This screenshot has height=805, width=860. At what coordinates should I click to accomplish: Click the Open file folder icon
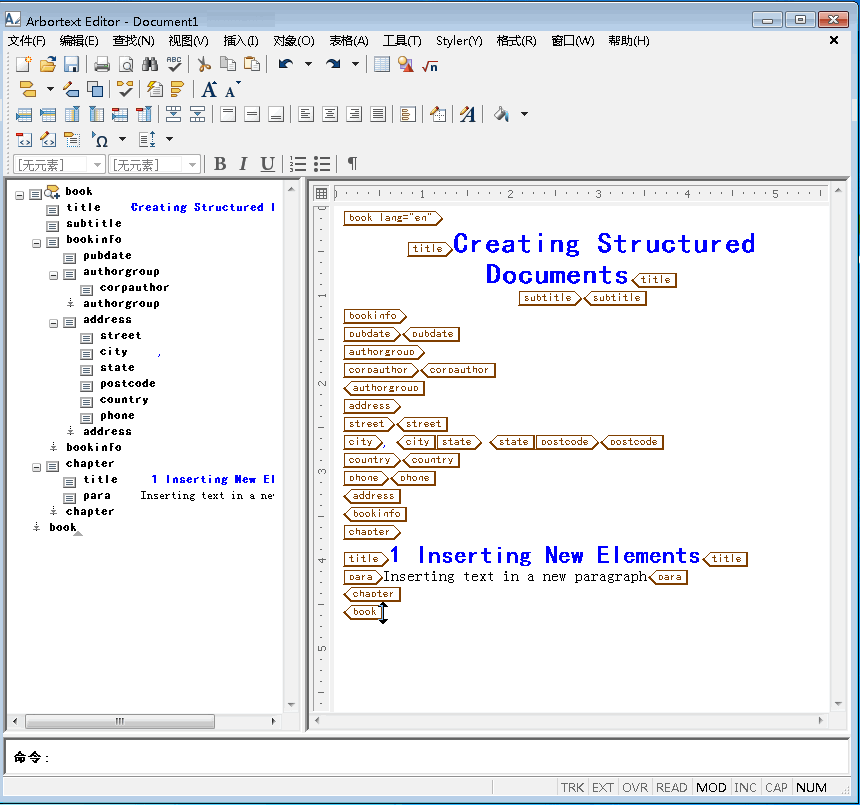(x=48, y=65)
